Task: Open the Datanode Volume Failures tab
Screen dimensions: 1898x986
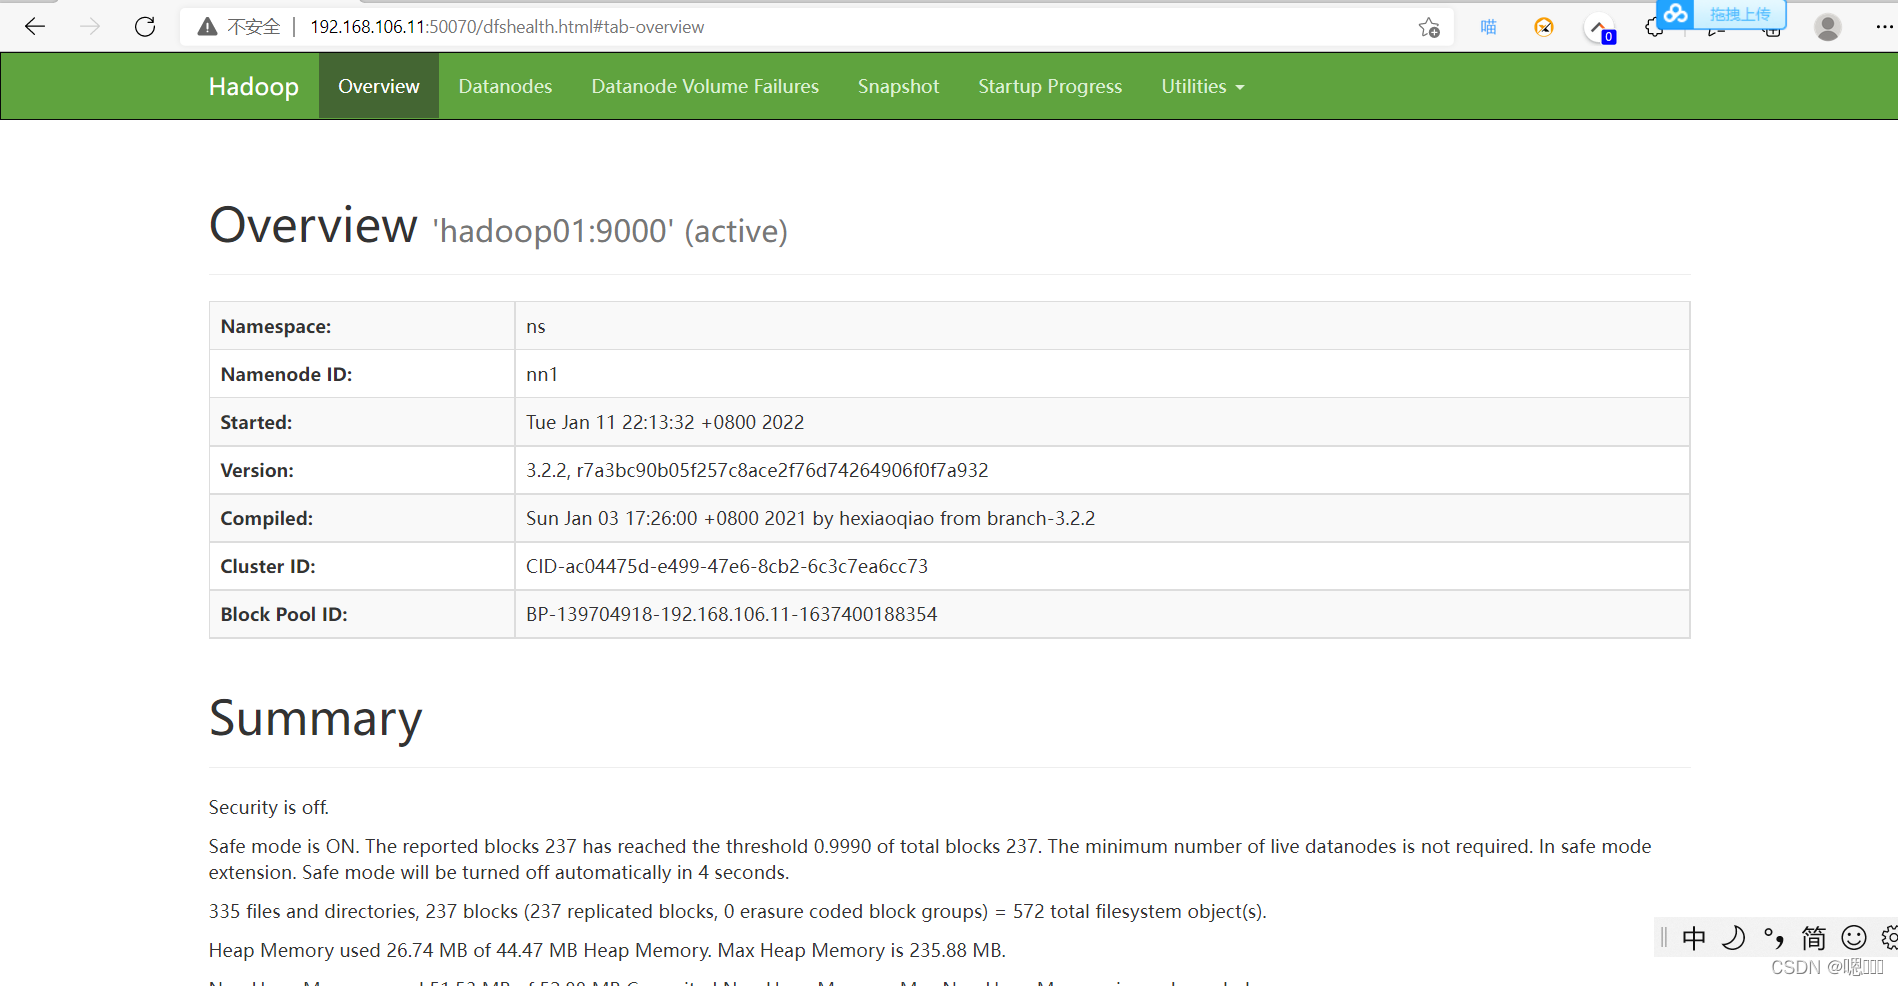Action: click(705, 86)
